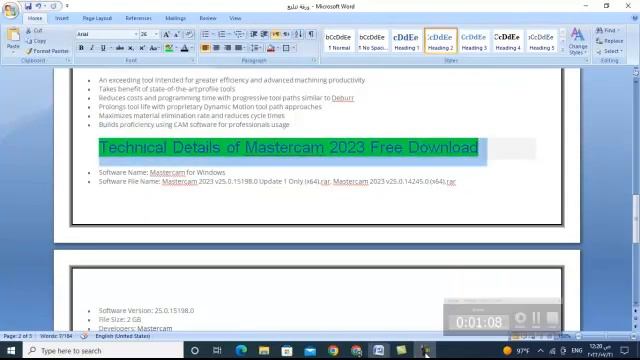Apply borders with the borders icon
The width and height of the screenshot is (640, 360).
pyautogui.click(x=286, y=48)
